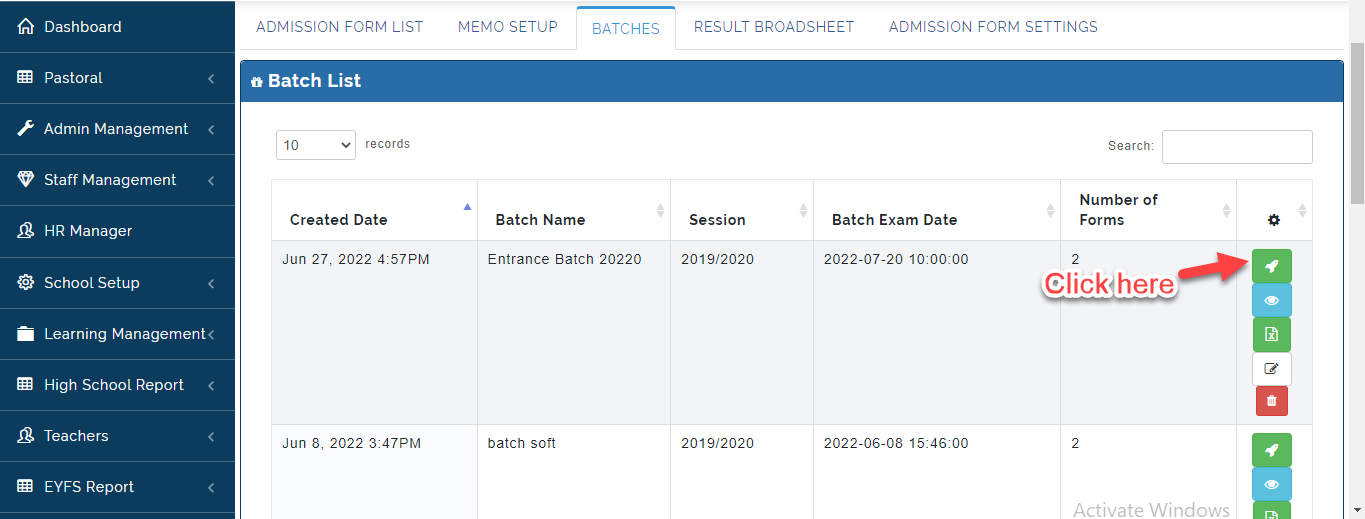Delete the Entrance Batch 20220 row

(1271, 401)
